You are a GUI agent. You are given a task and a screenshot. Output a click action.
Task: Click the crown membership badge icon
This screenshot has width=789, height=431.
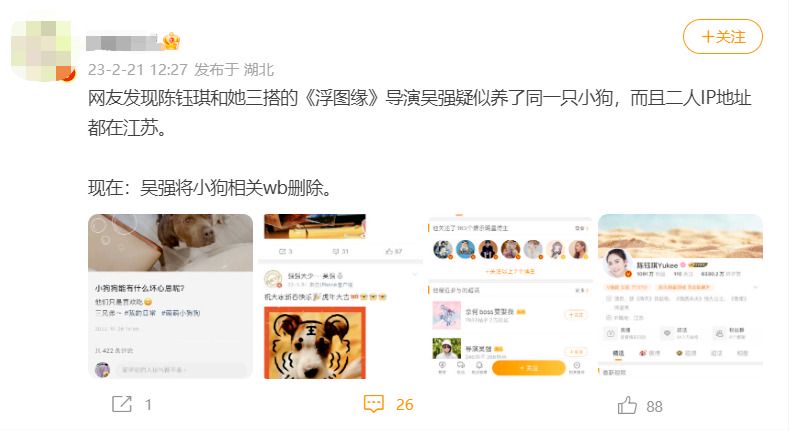coord(171,41)
